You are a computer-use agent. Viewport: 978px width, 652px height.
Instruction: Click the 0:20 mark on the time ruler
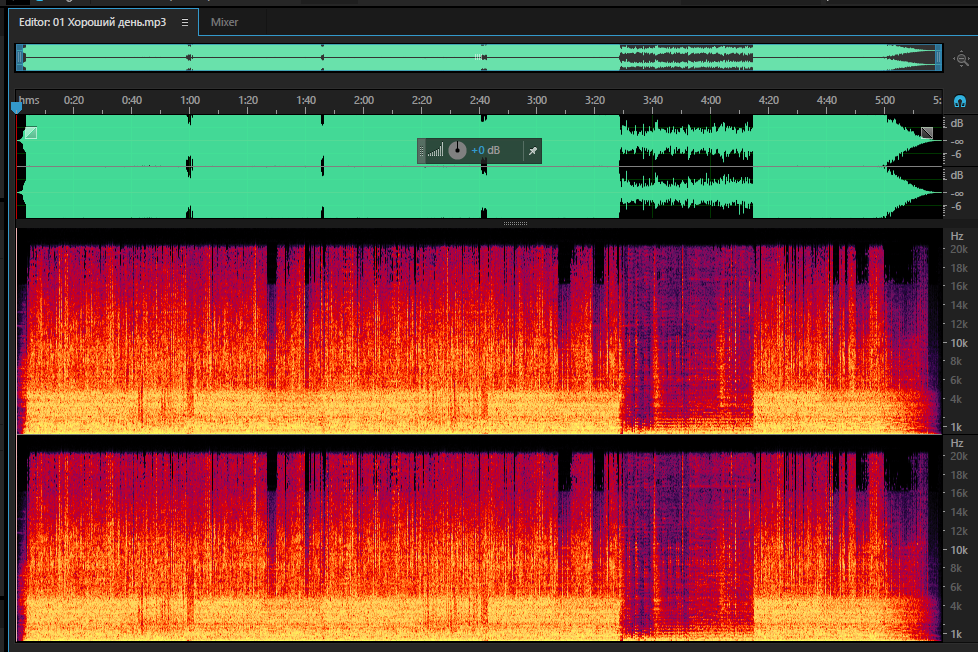[74, 100]
